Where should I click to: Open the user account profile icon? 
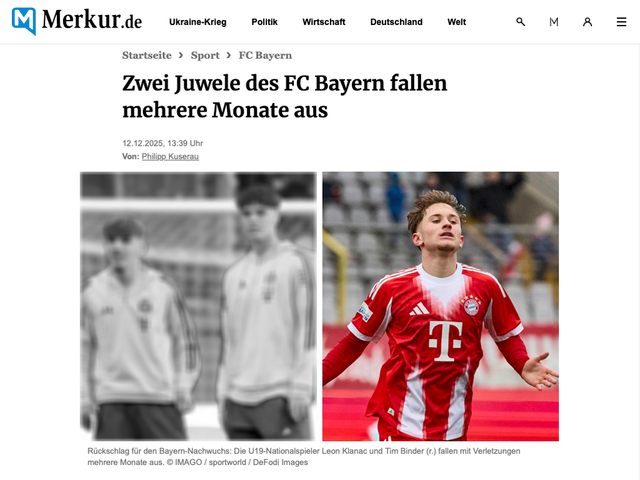click(587, 22)
